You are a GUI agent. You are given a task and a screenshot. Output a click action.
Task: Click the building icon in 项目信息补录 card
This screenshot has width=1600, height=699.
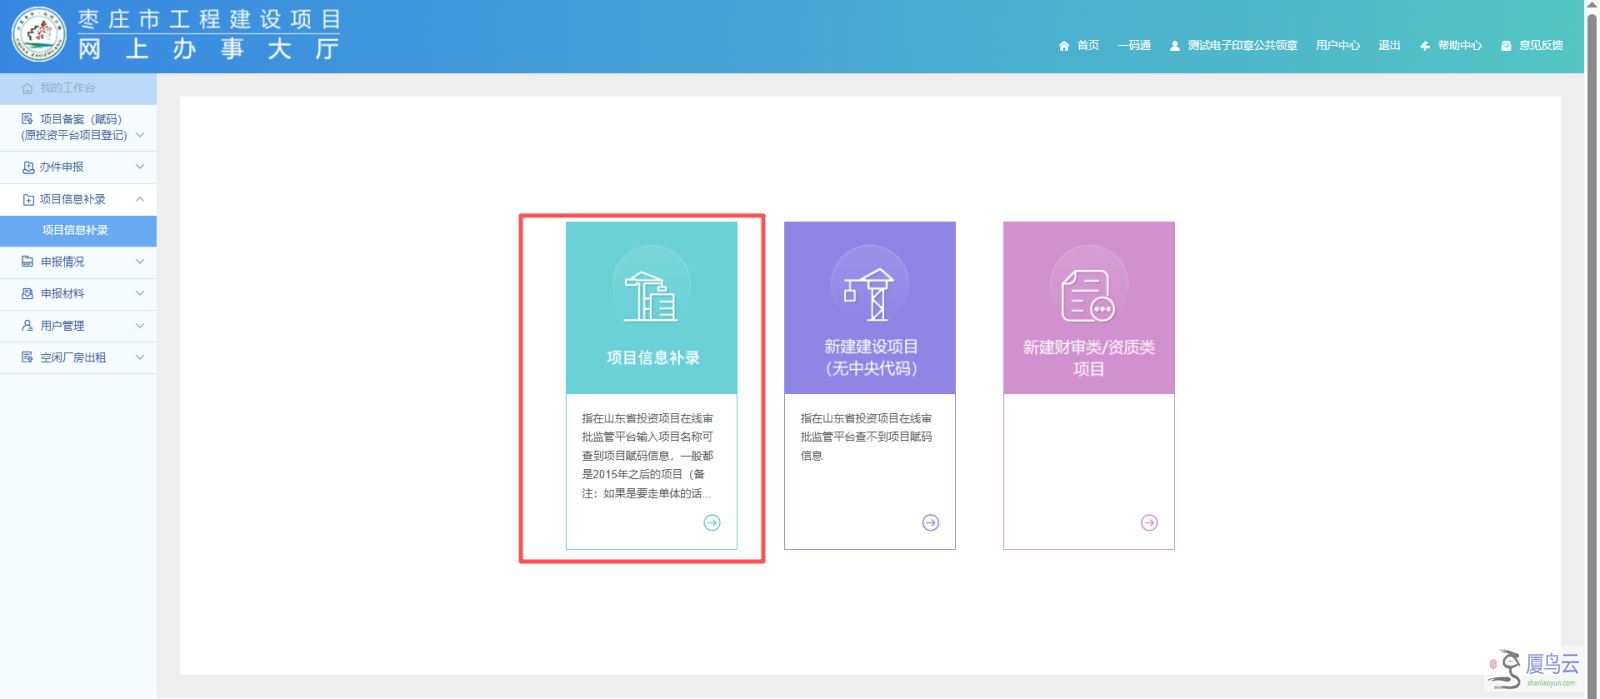651,296
